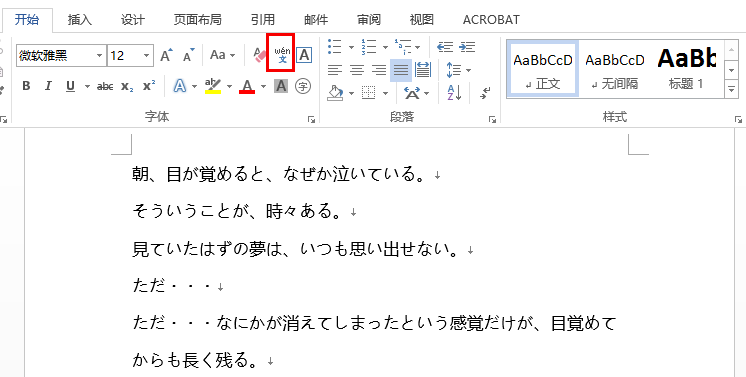746x377 pixels.
Task: Expand numbering library dropdown arrow
Action: (x=385, y=47)
